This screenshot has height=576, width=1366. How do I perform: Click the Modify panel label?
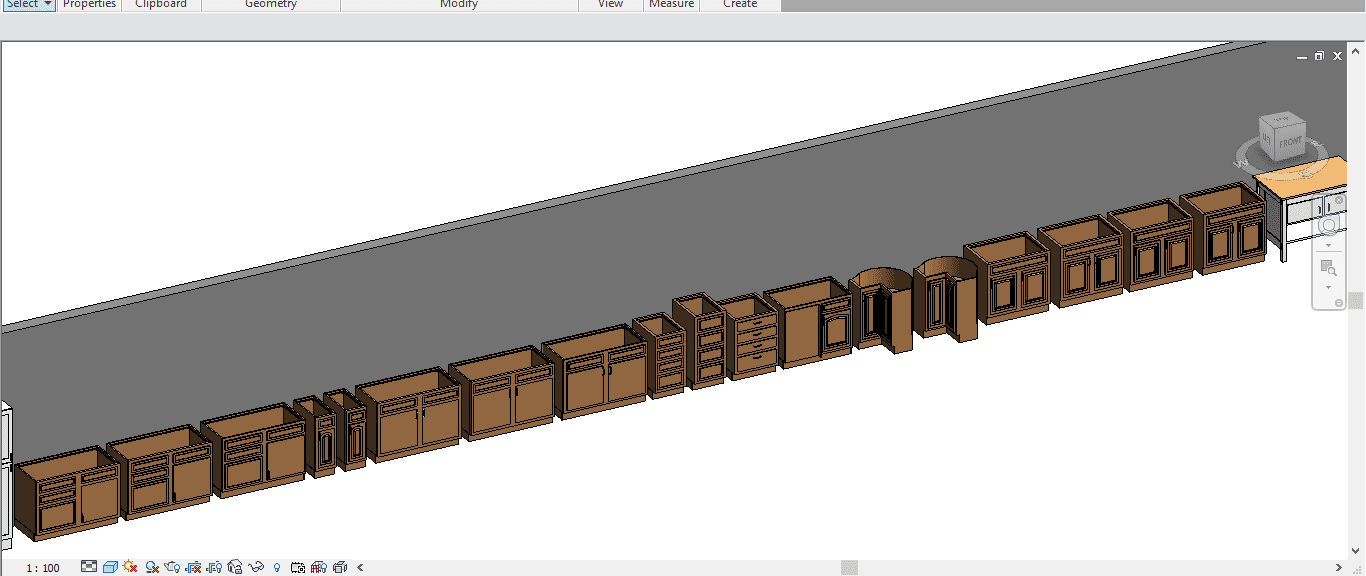tap(459, 4)
